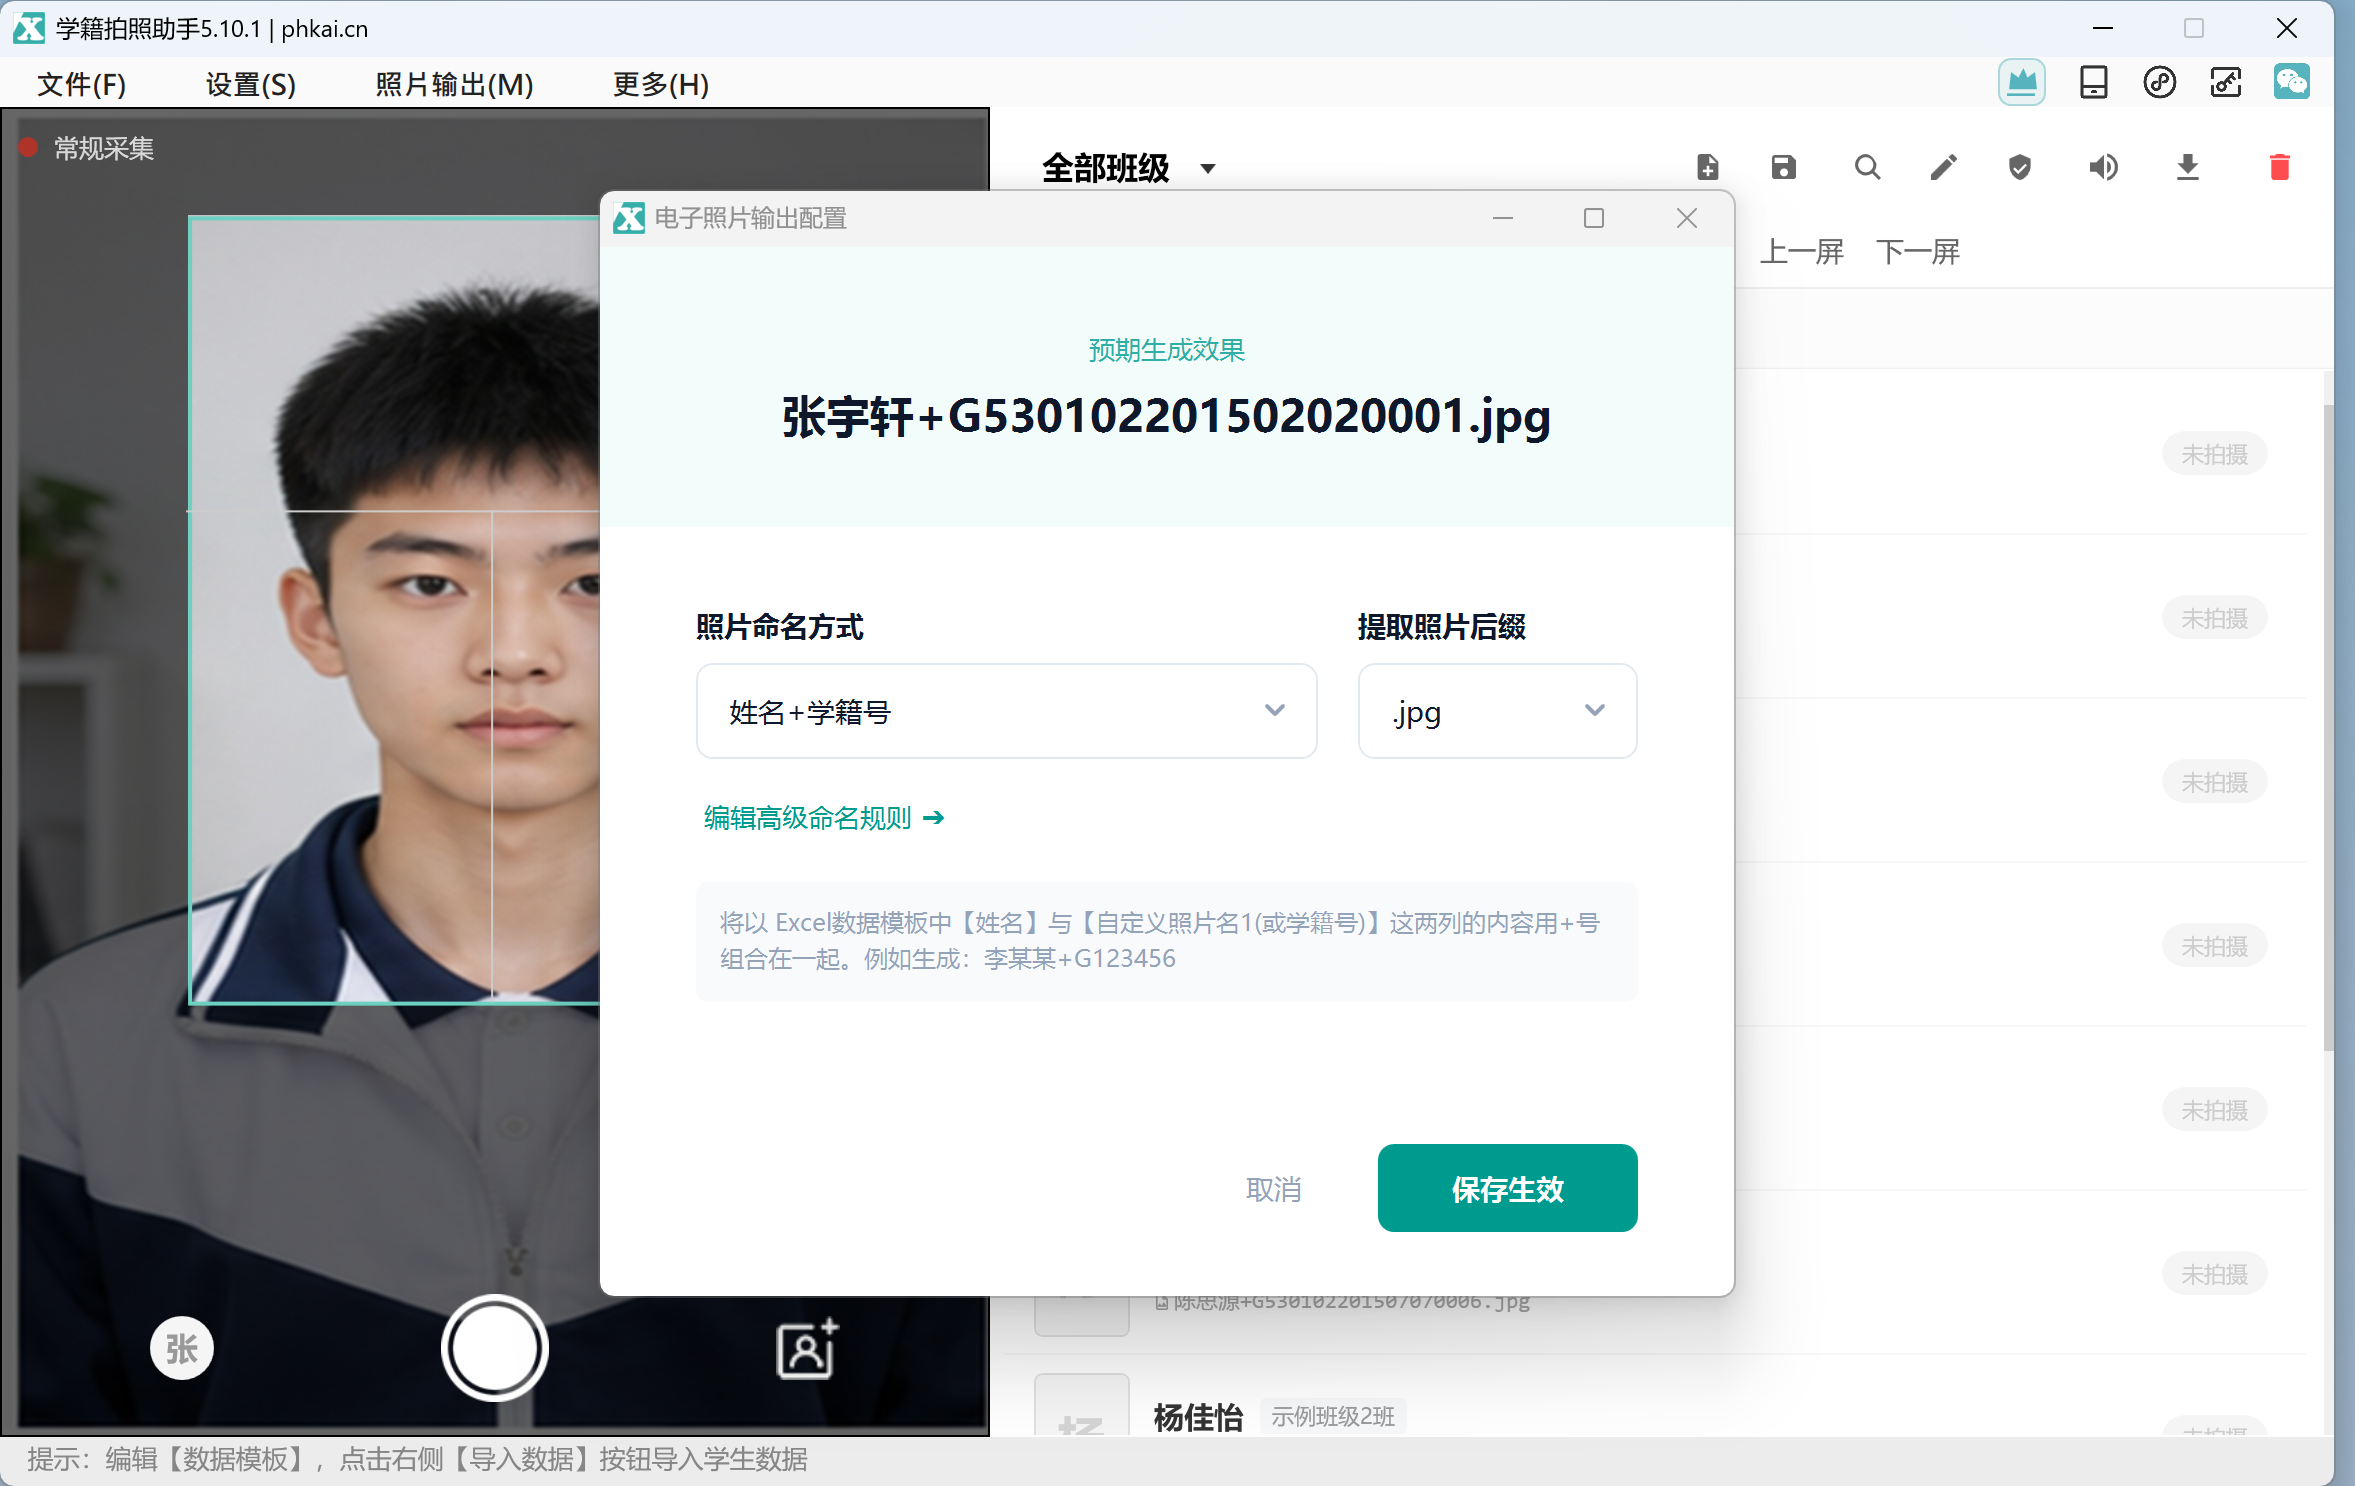The height and width of the screenshot is (1486, 2355).
Task: Click the preview filename 张宇轩+G530102201502020001.jpg
Action: (1166, 416)
